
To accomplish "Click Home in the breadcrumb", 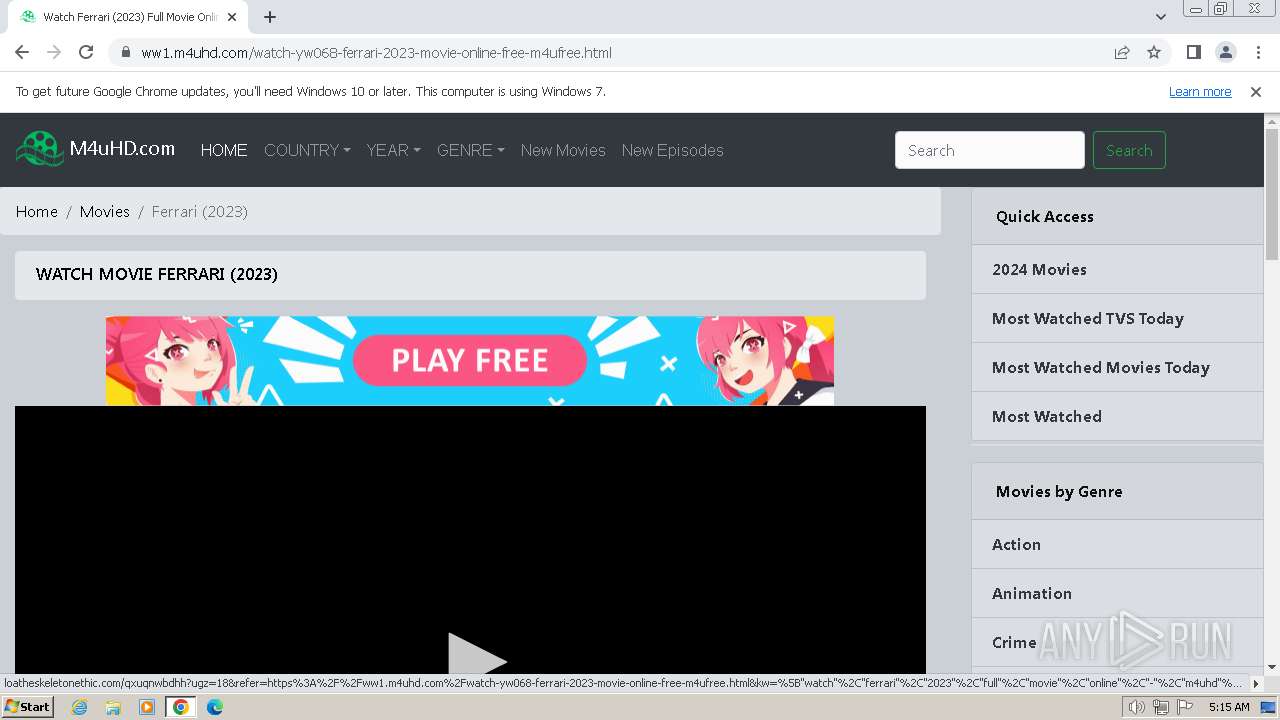I will click(x=37, y=211).
